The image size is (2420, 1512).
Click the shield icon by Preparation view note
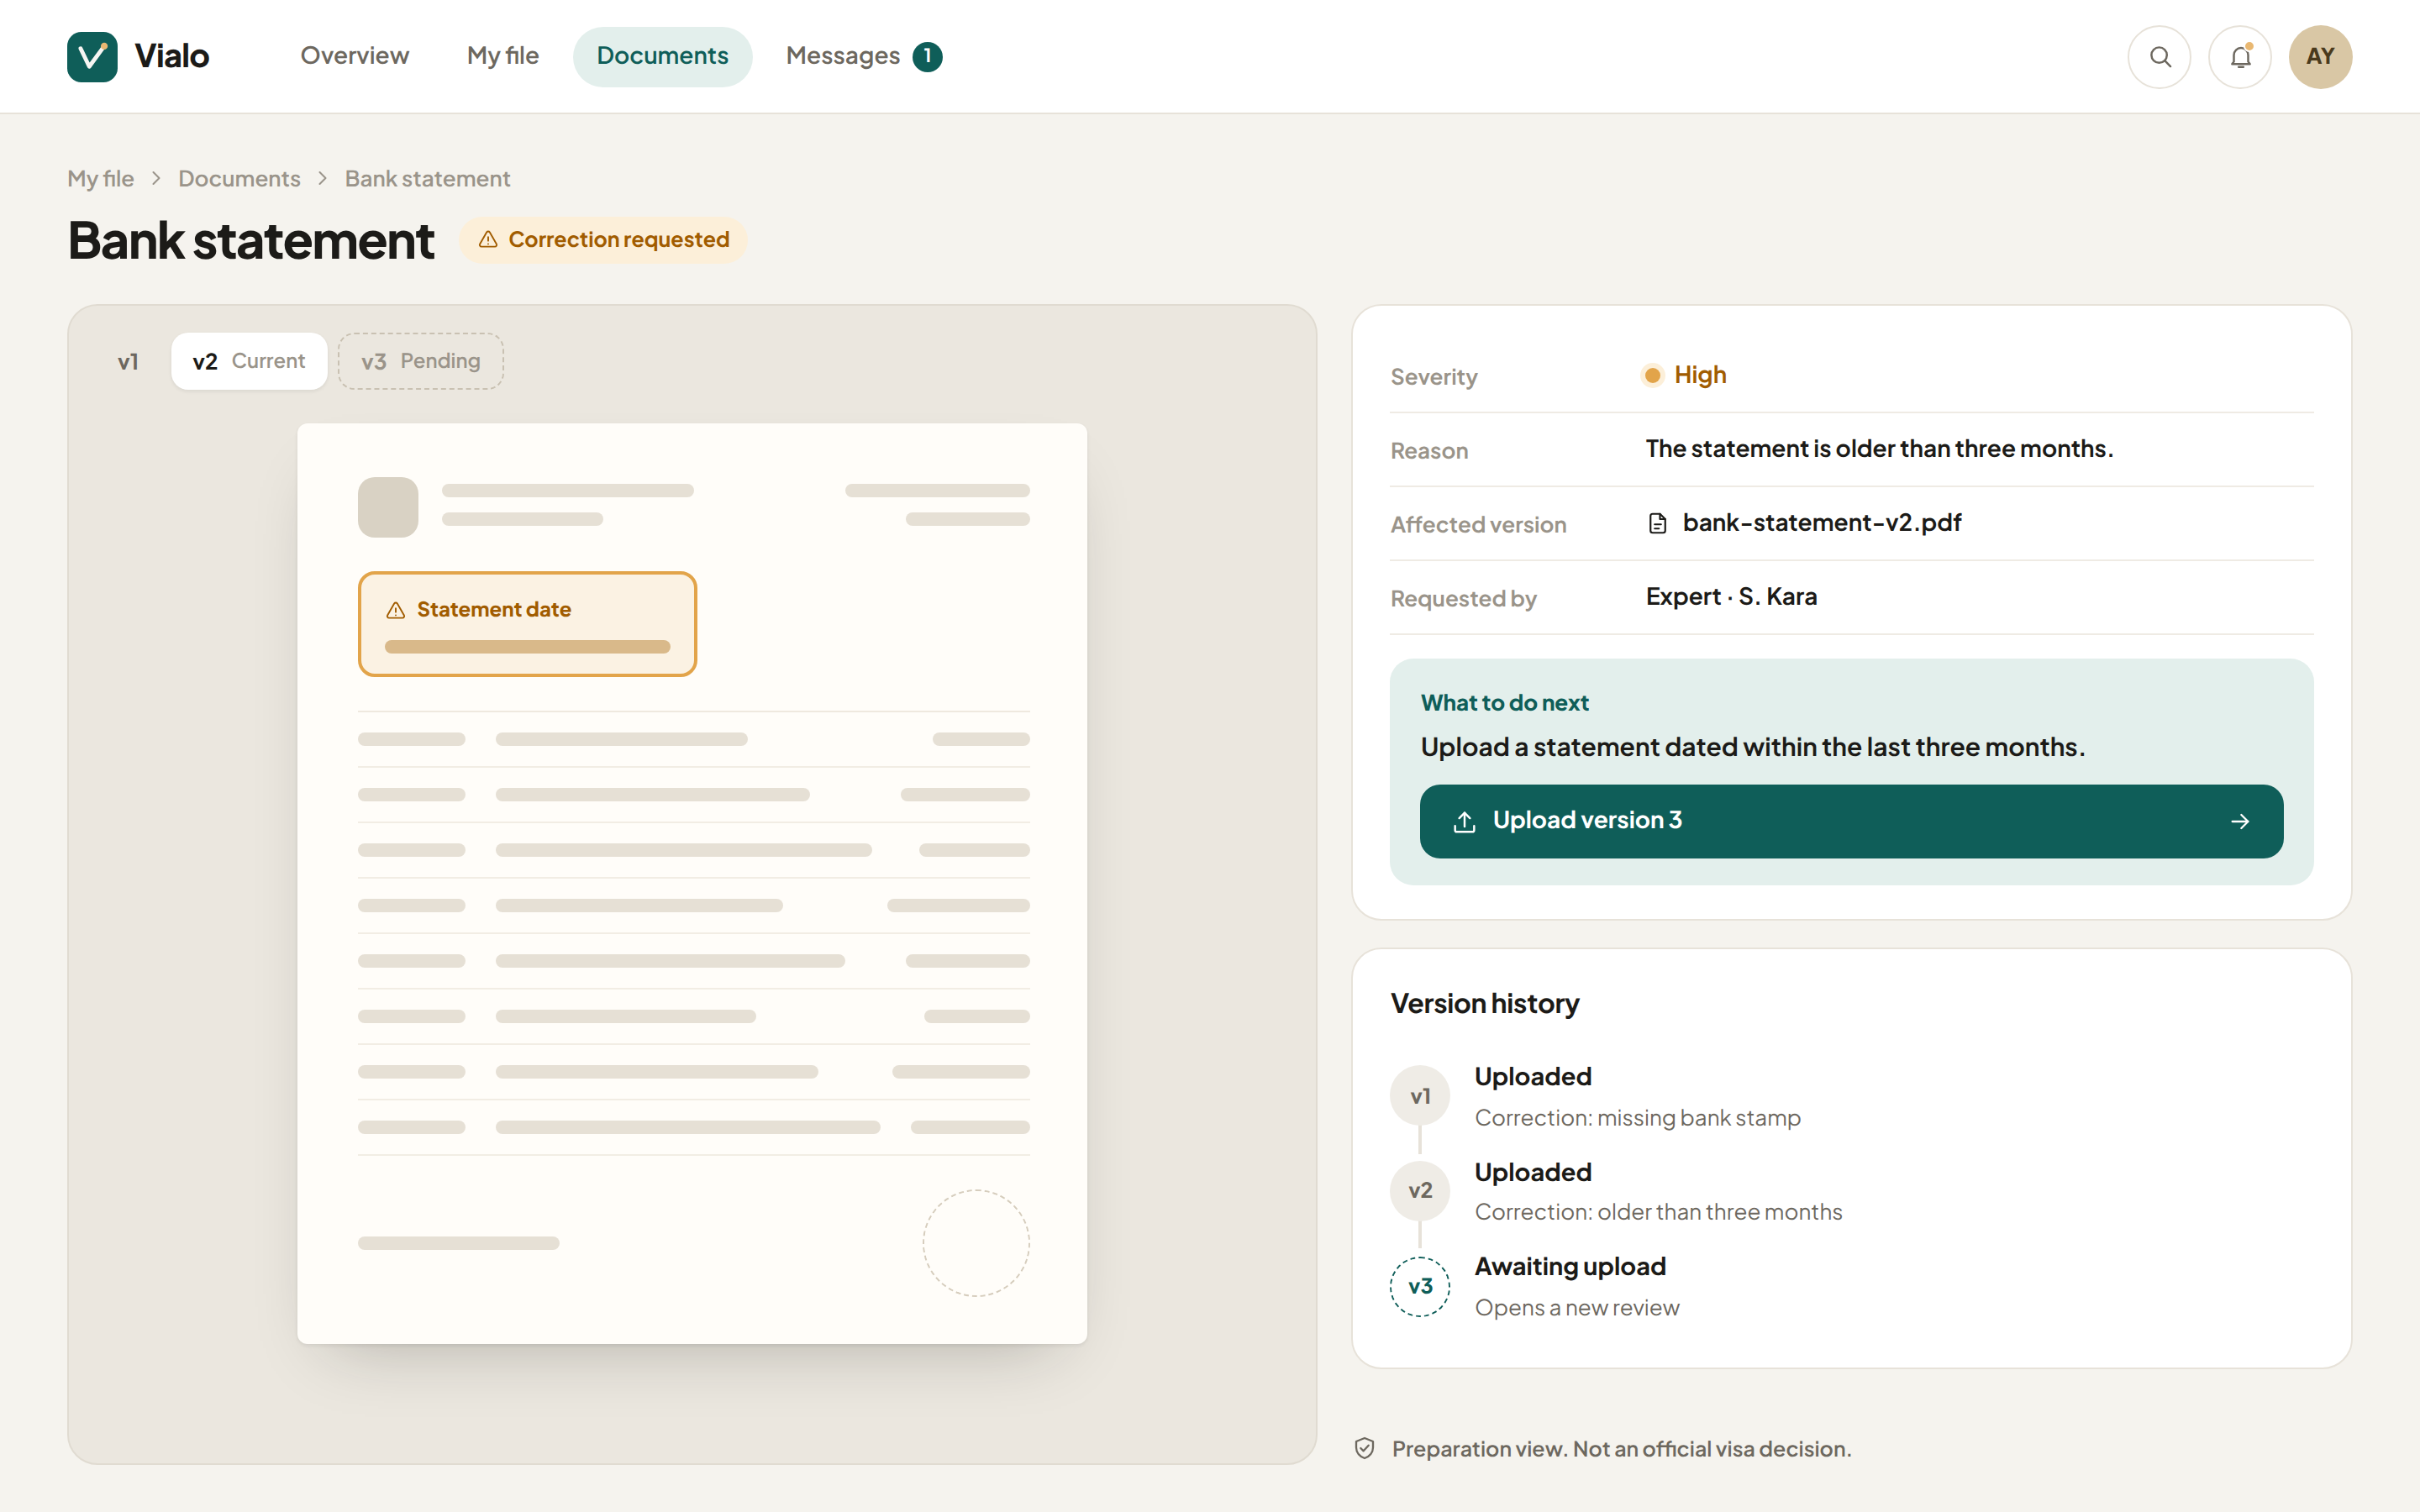(x=1365, y=1449)
